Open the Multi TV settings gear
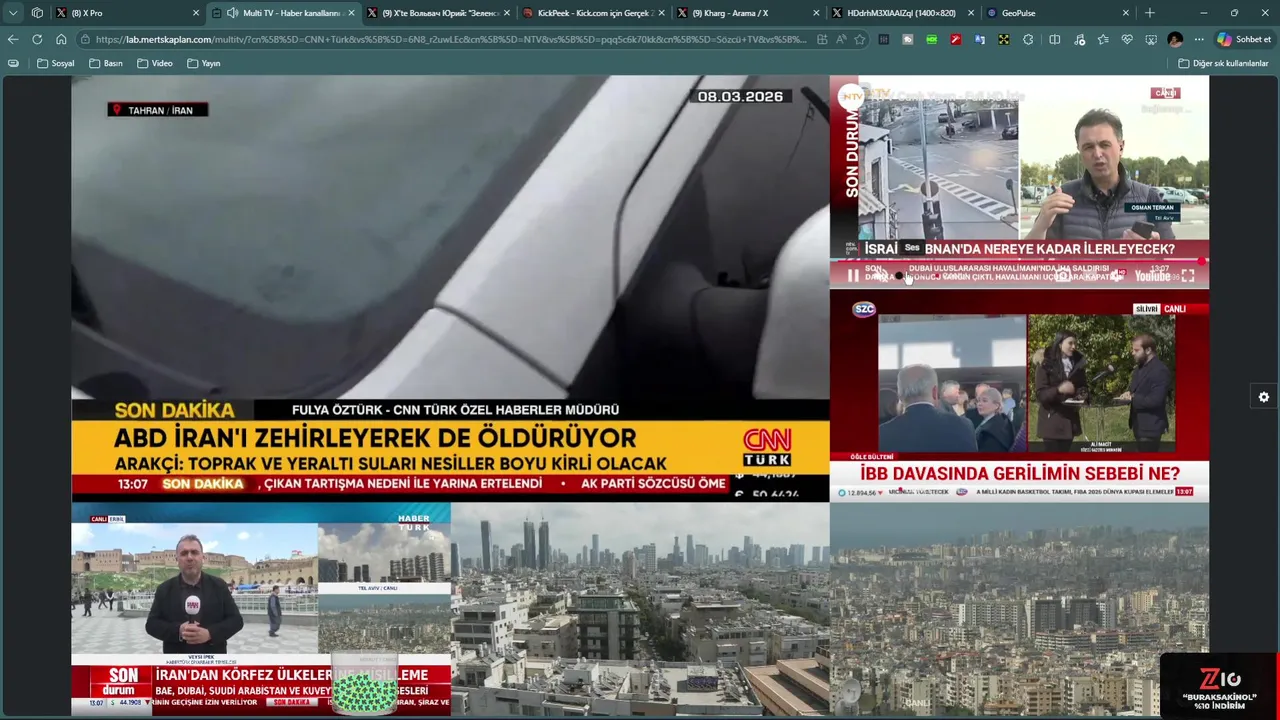The image size is (1280, 720). pos(1264,397)
